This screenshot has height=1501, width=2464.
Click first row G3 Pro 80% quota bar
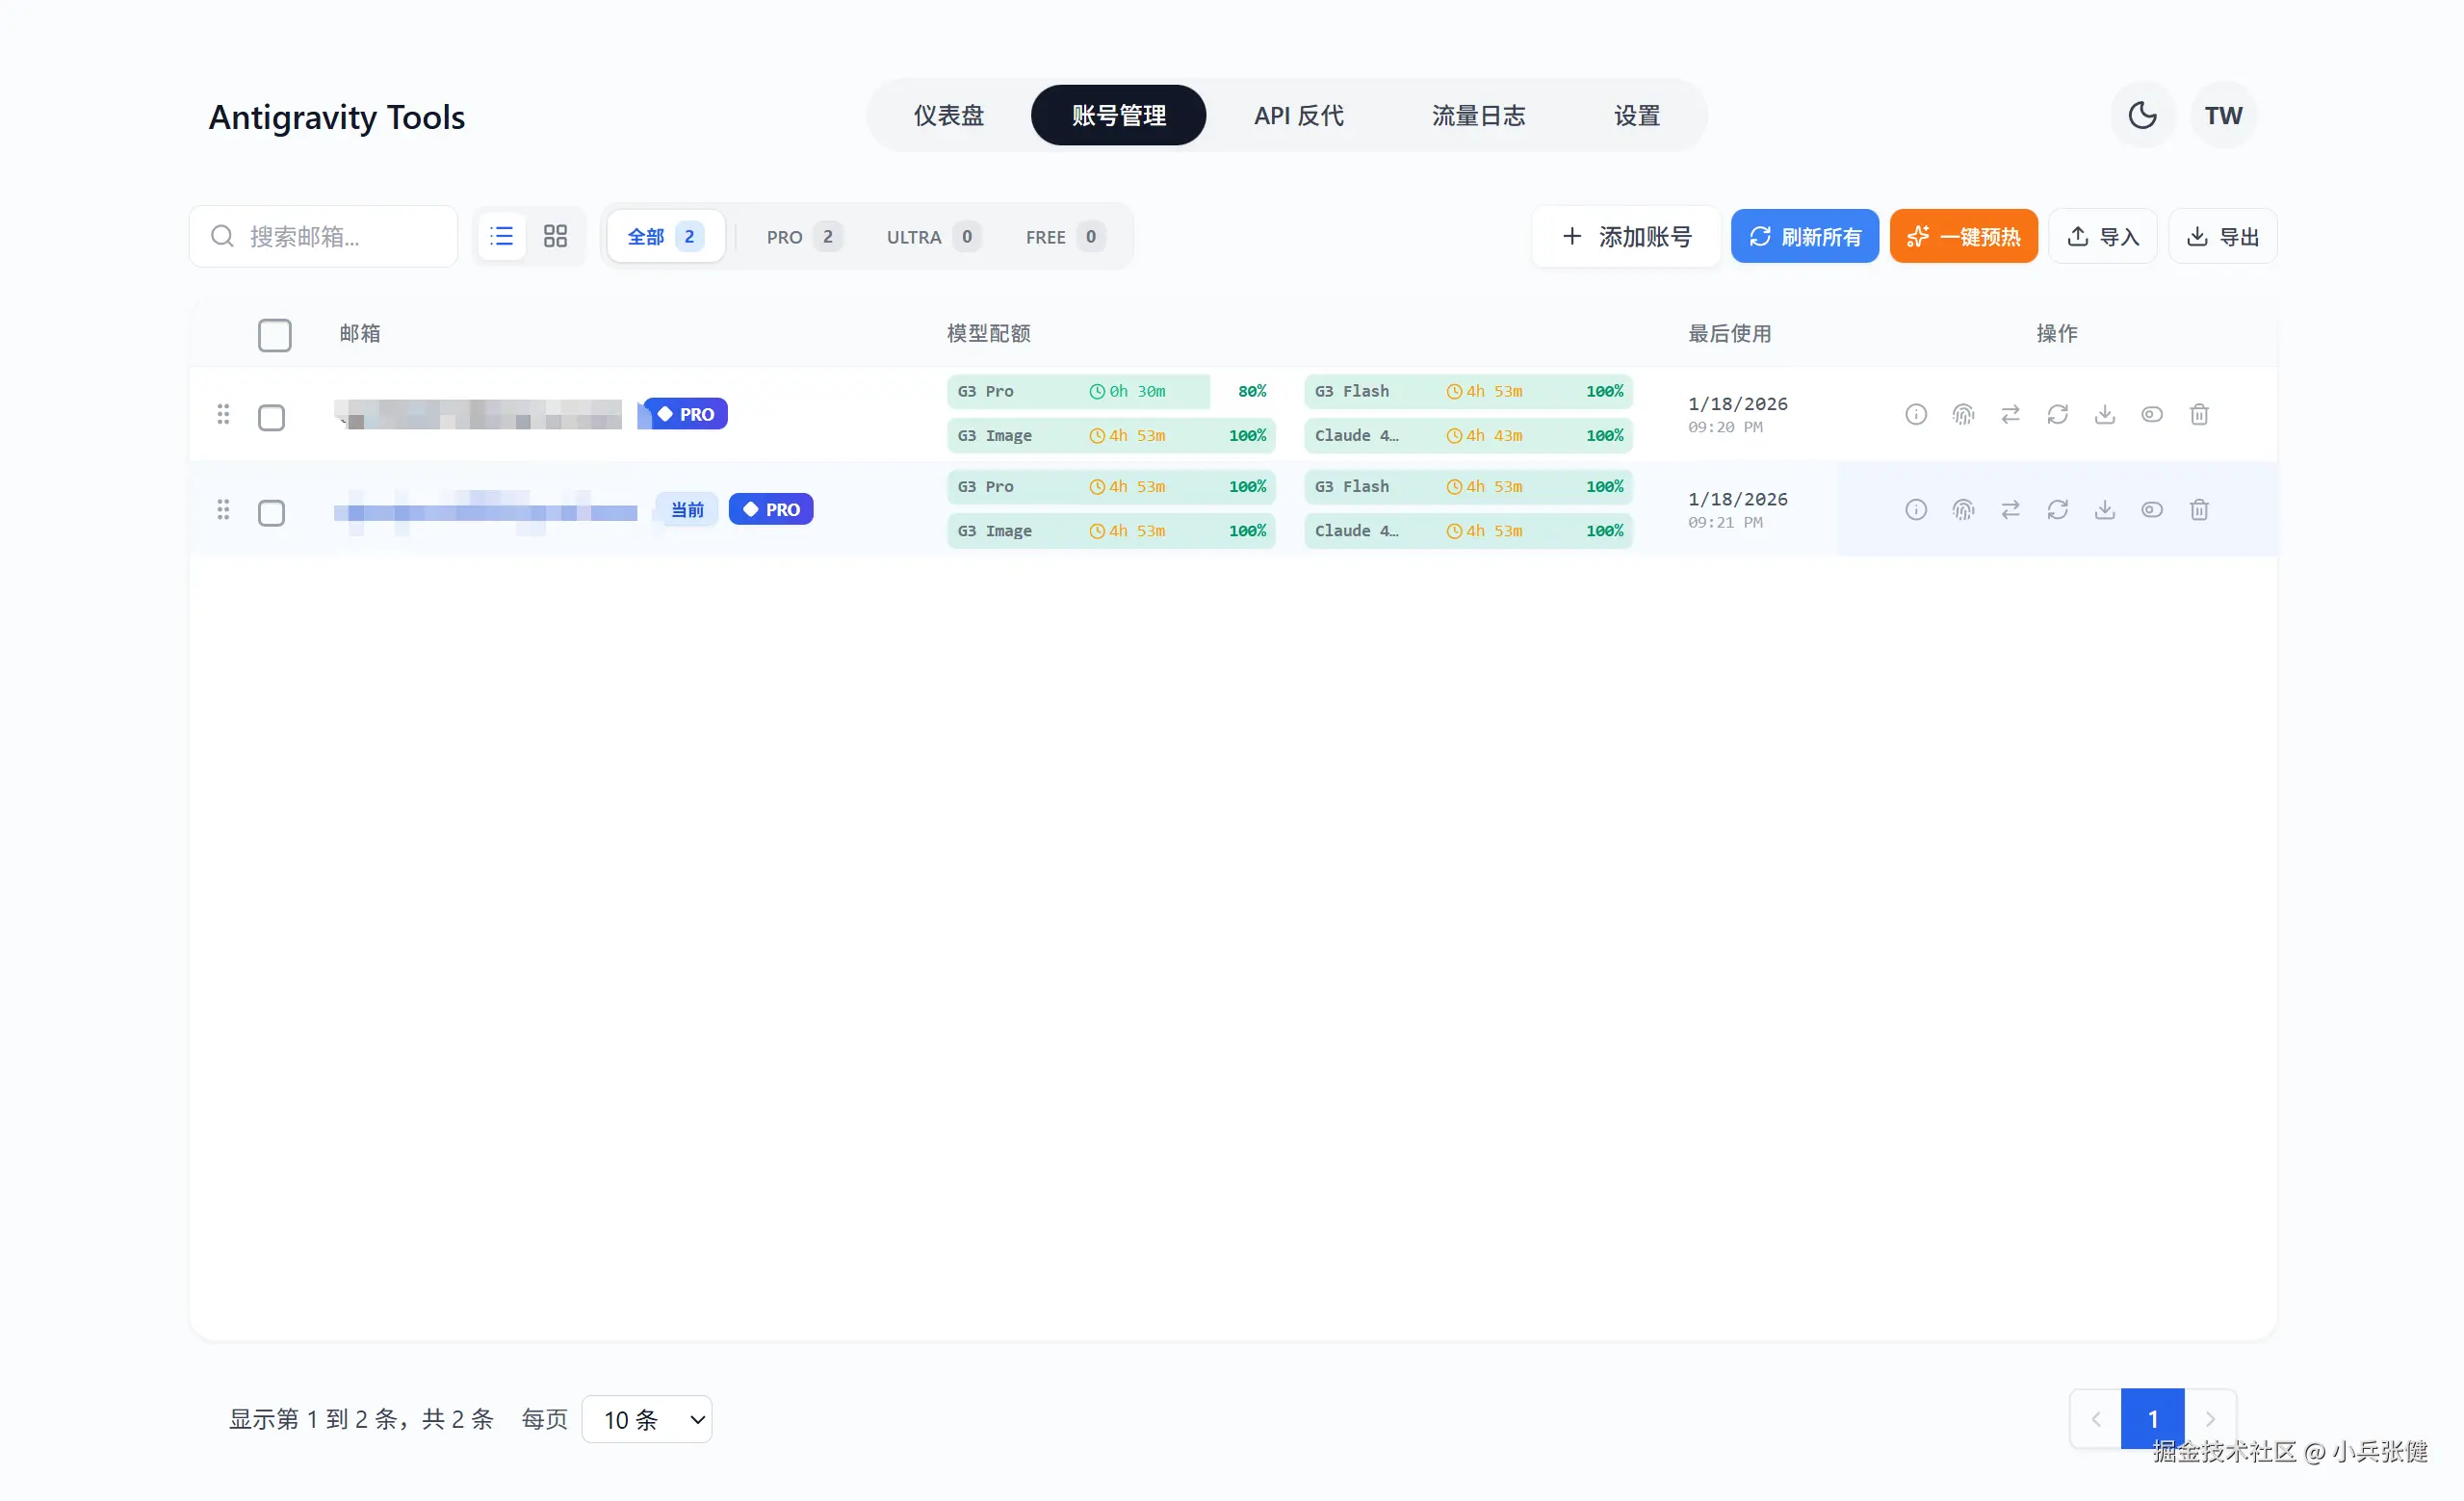tap(1110, 391)
